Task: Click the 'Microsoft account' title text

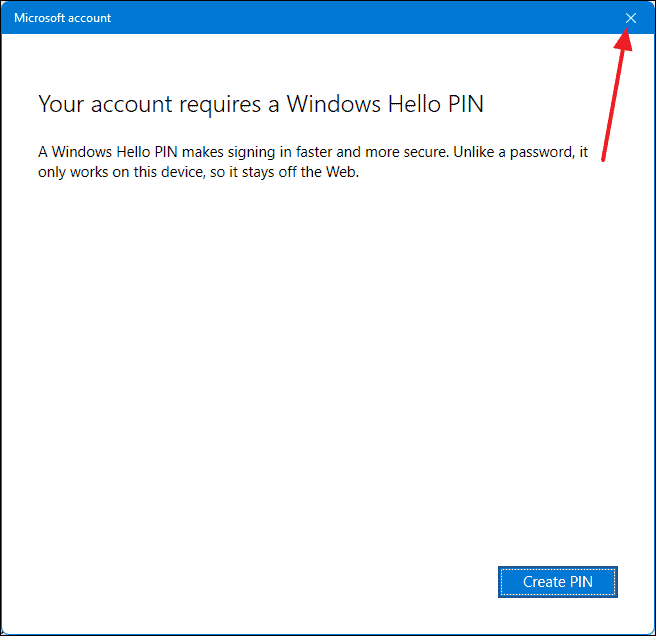Action: [x=62, y=18]
